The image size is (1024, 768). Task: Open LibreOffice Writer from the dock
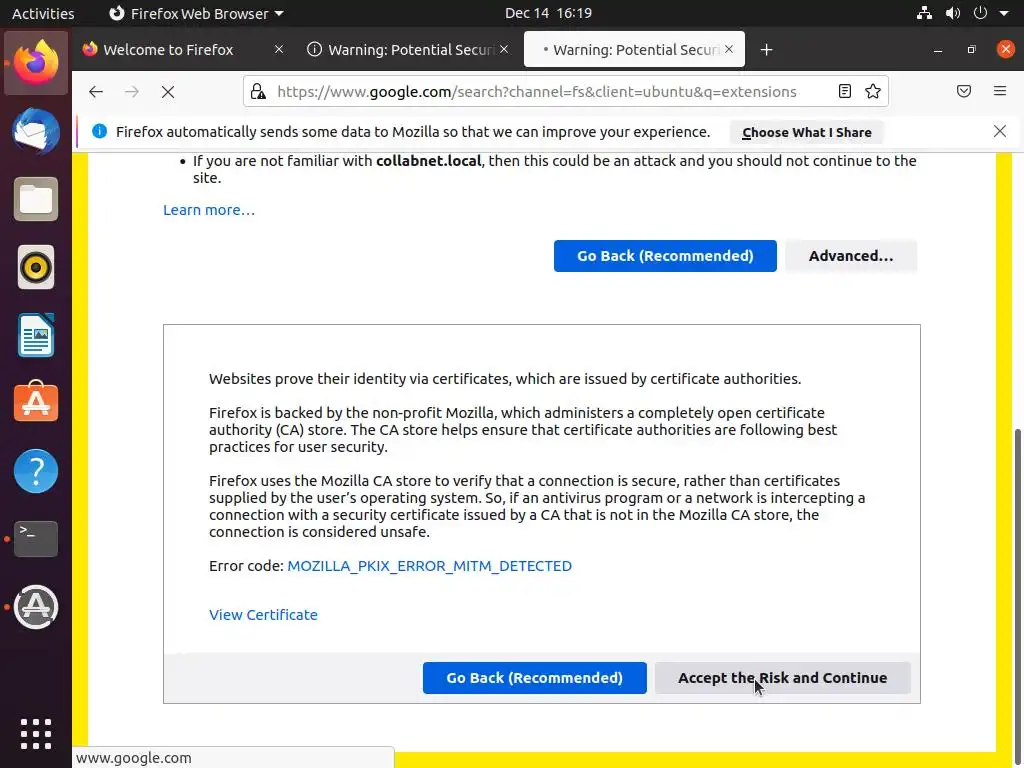[36, 335]
